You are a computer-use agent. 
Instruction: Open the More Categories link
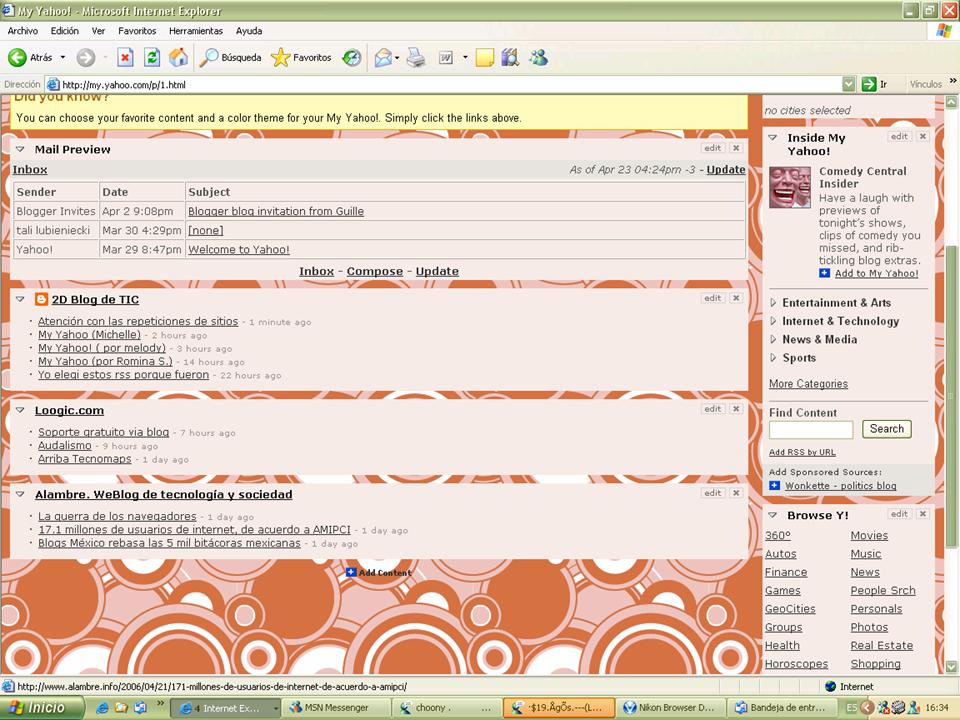(808, 384)
